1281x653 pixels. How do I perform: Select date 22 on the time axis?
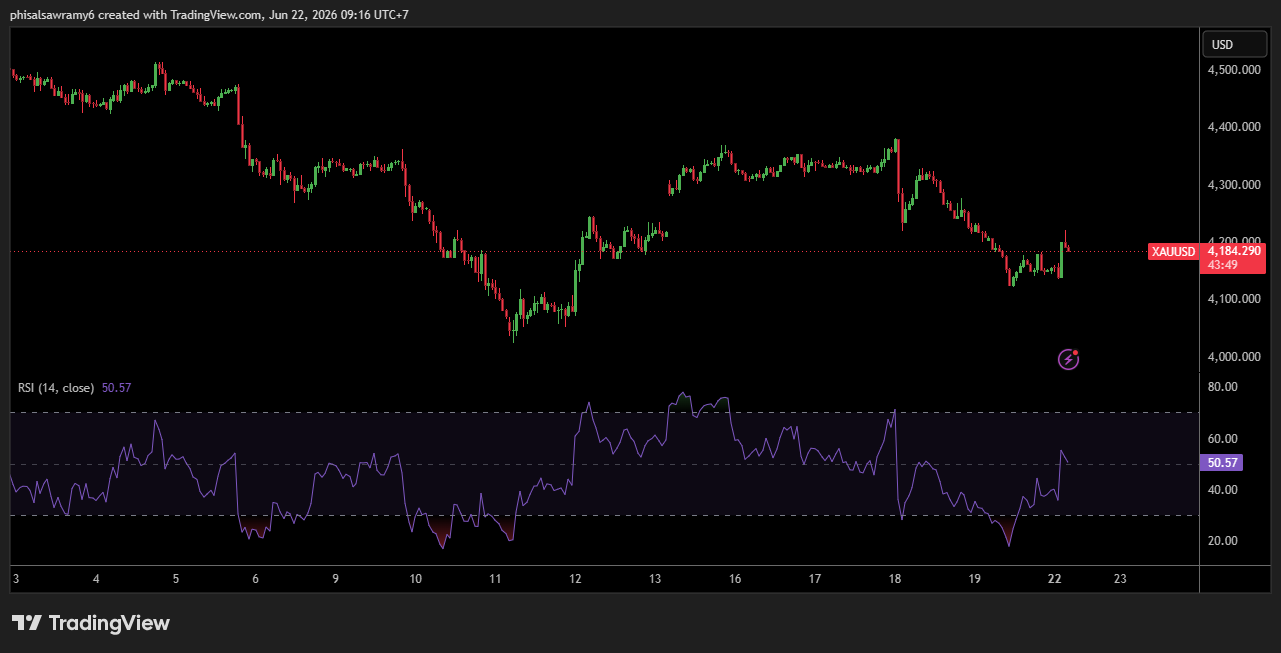click(1054, 579)
